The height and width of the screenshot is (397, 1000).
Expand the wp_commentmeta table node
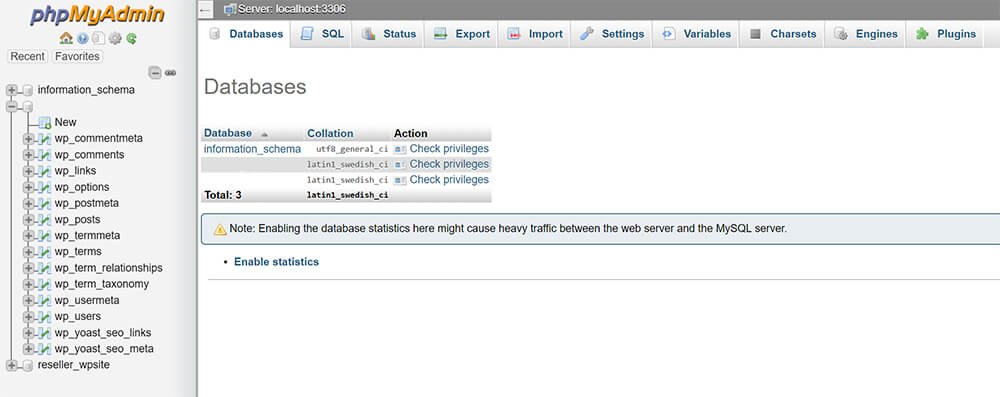click(x=28, y=139)
